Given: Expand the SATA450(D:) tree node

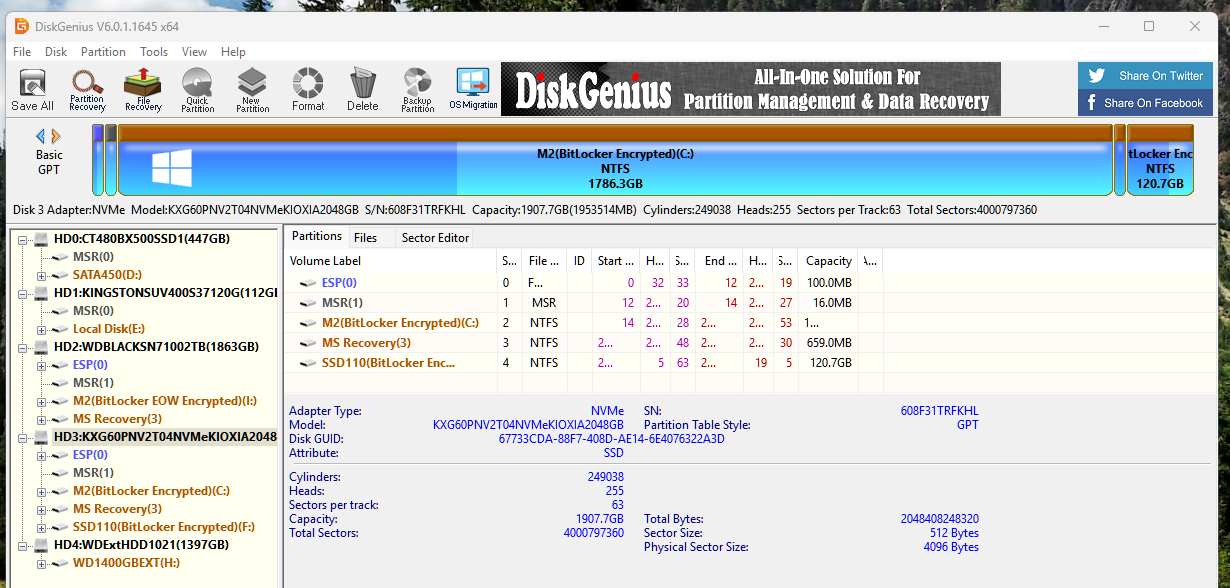Looking at the screenshot, I should click(x=41, y=275).
